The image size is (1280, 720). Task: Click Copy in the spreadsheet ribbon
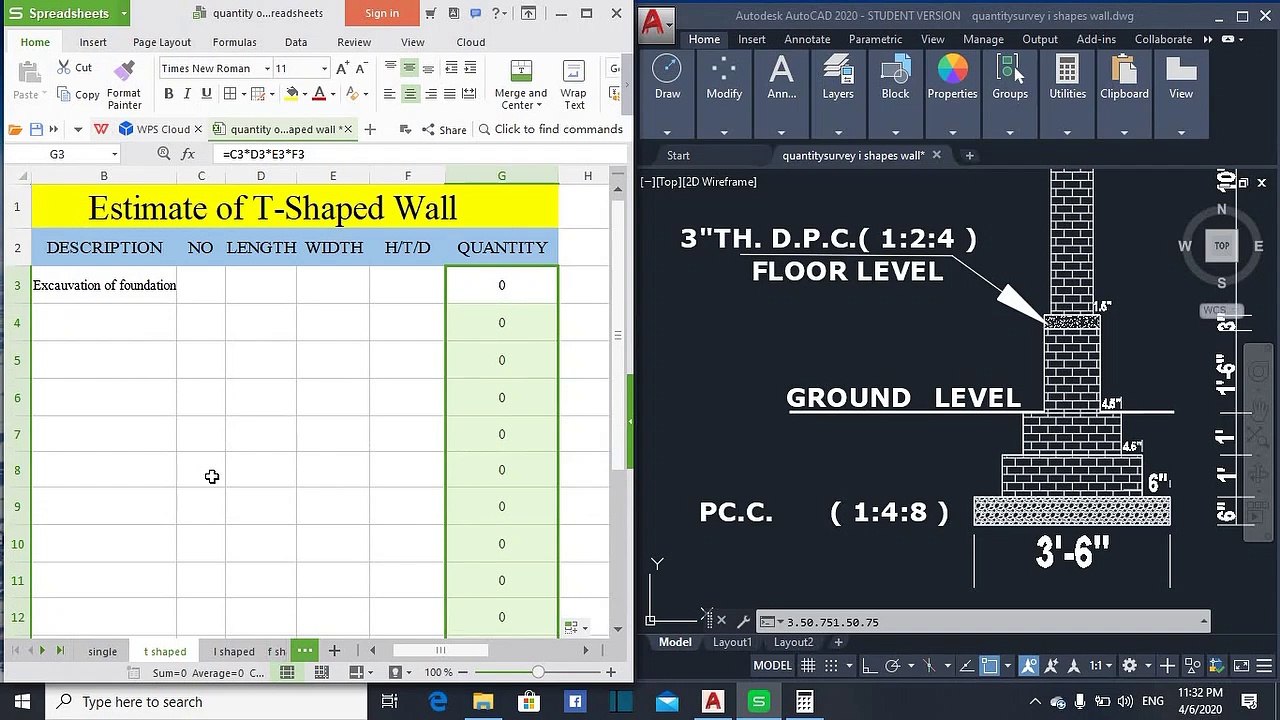point(77,95)
